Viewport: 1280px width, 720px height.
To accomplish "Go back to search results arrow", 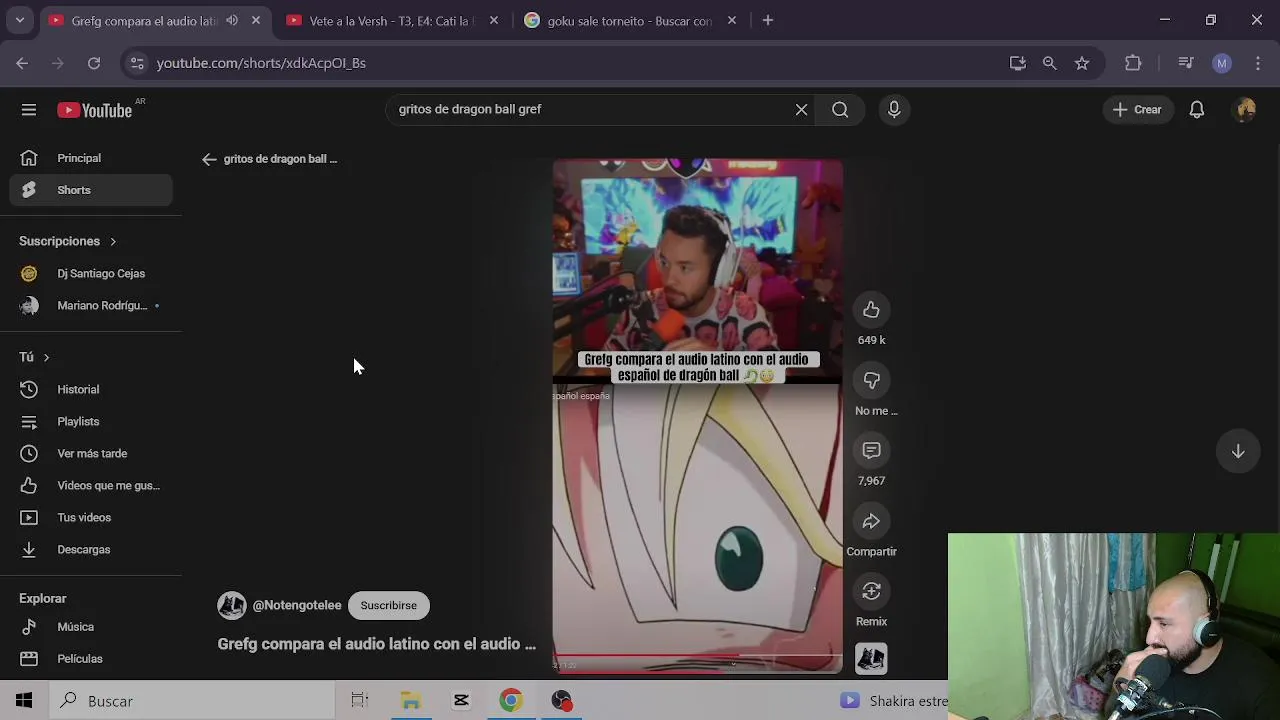I will pyautogui.click(x=209, y=159).
